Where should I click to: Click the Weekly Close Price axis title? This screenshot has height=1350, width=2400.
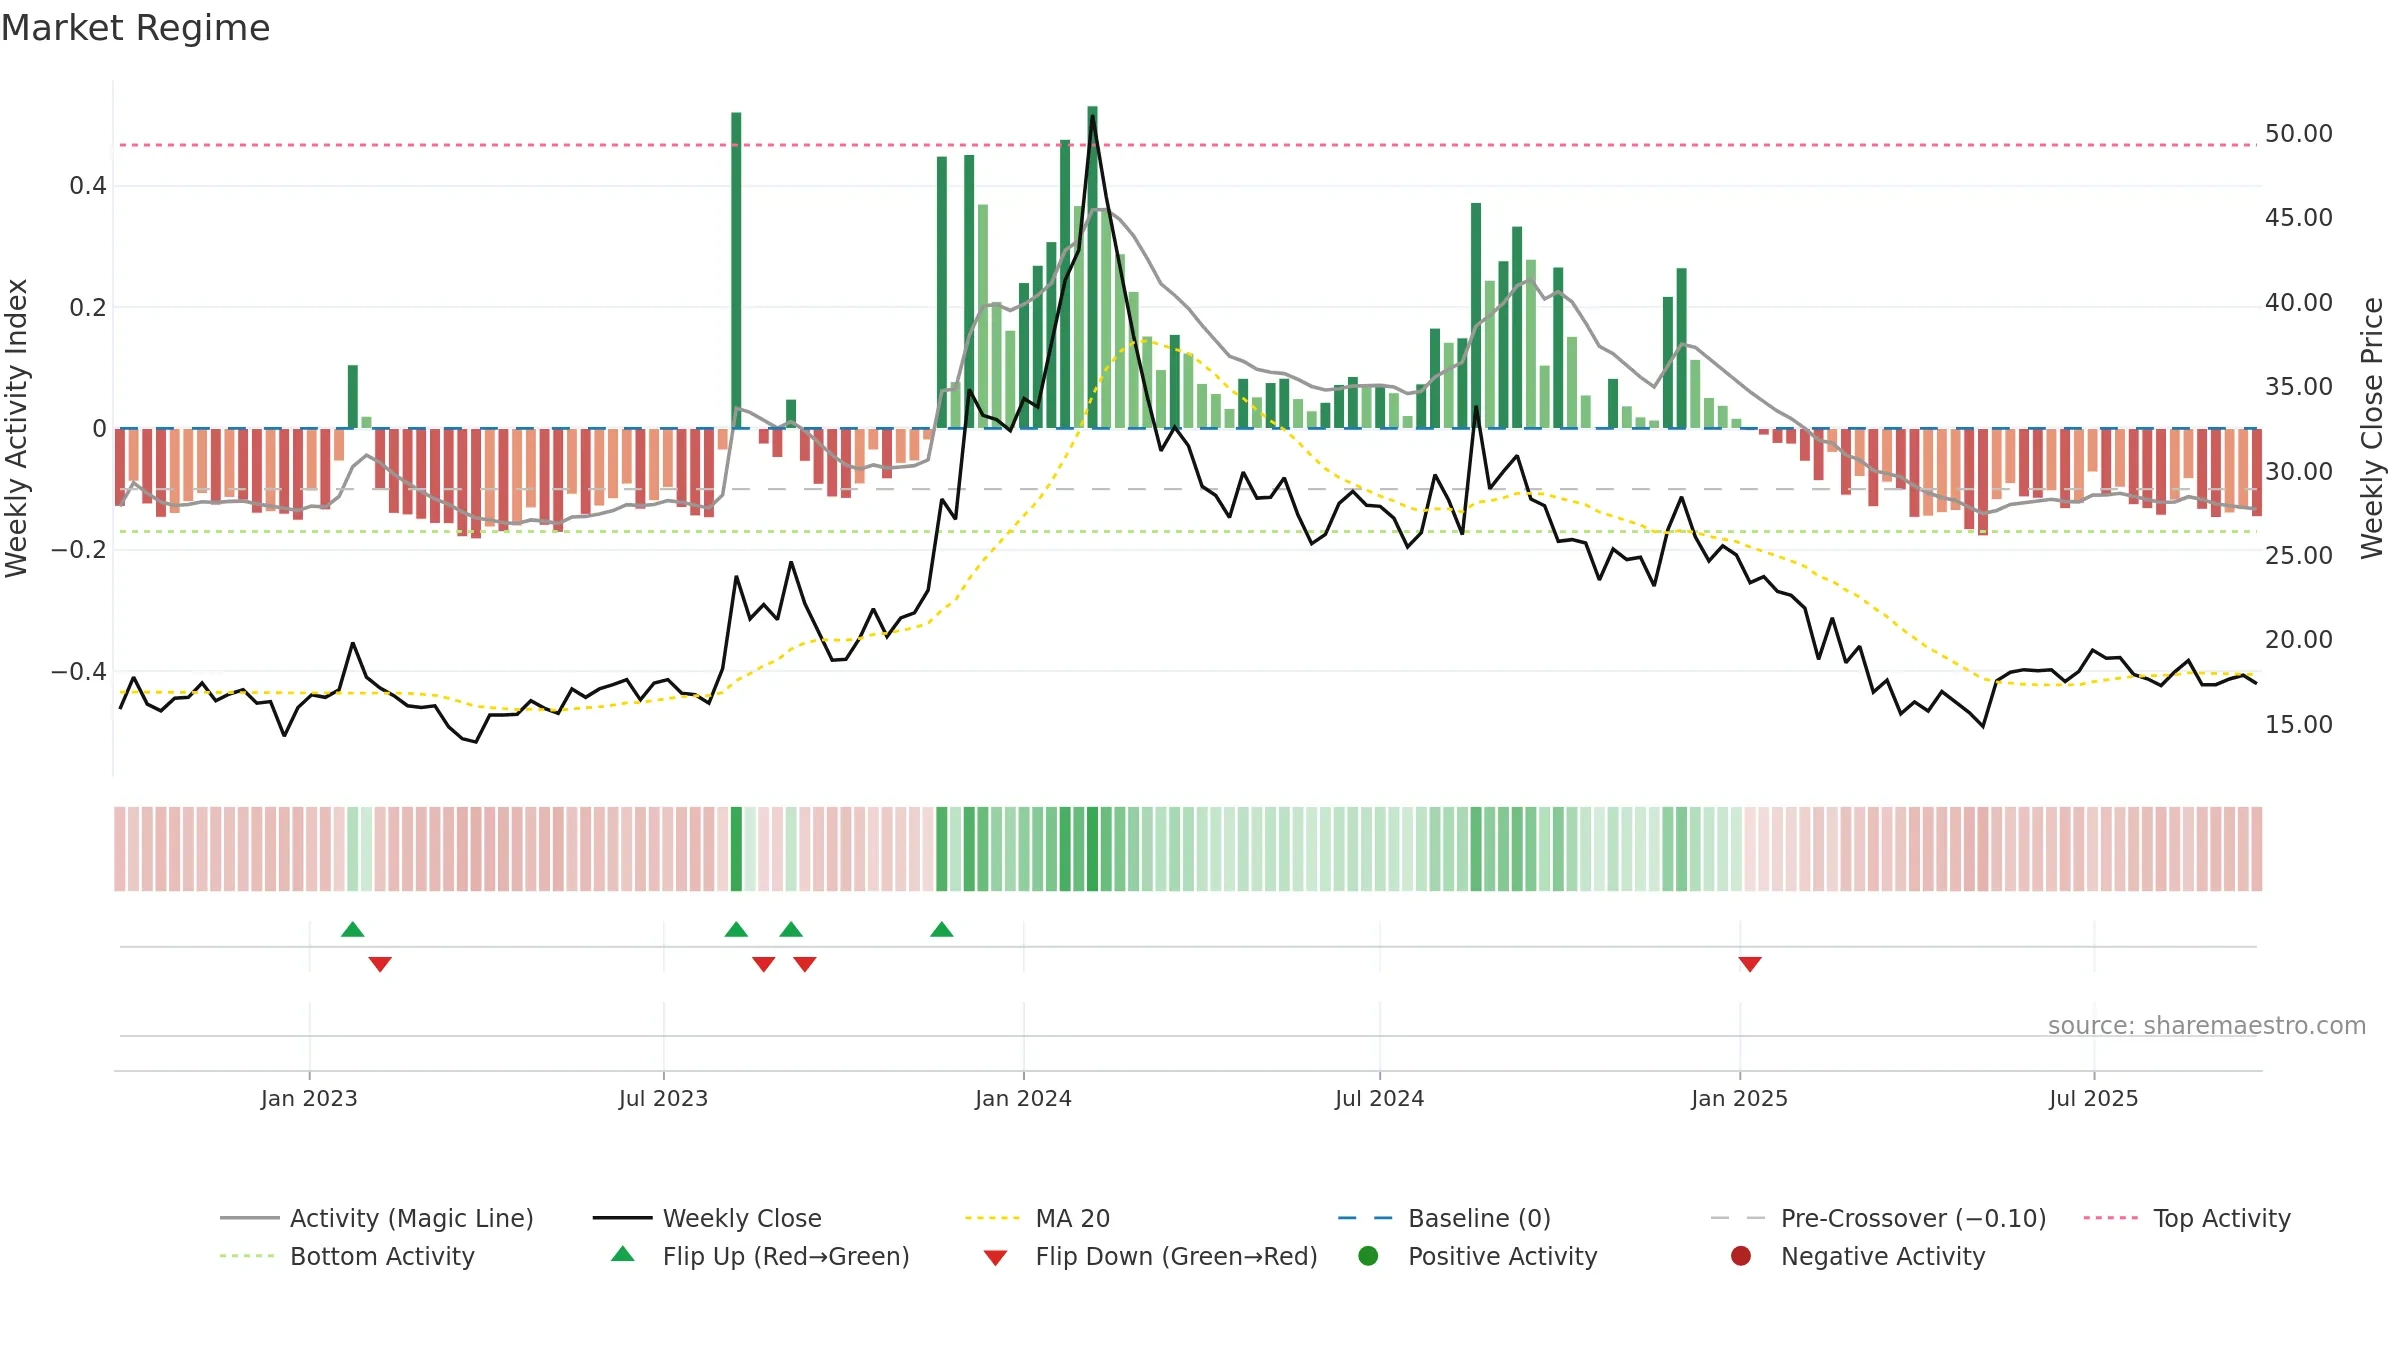[x=2372, y=428]
